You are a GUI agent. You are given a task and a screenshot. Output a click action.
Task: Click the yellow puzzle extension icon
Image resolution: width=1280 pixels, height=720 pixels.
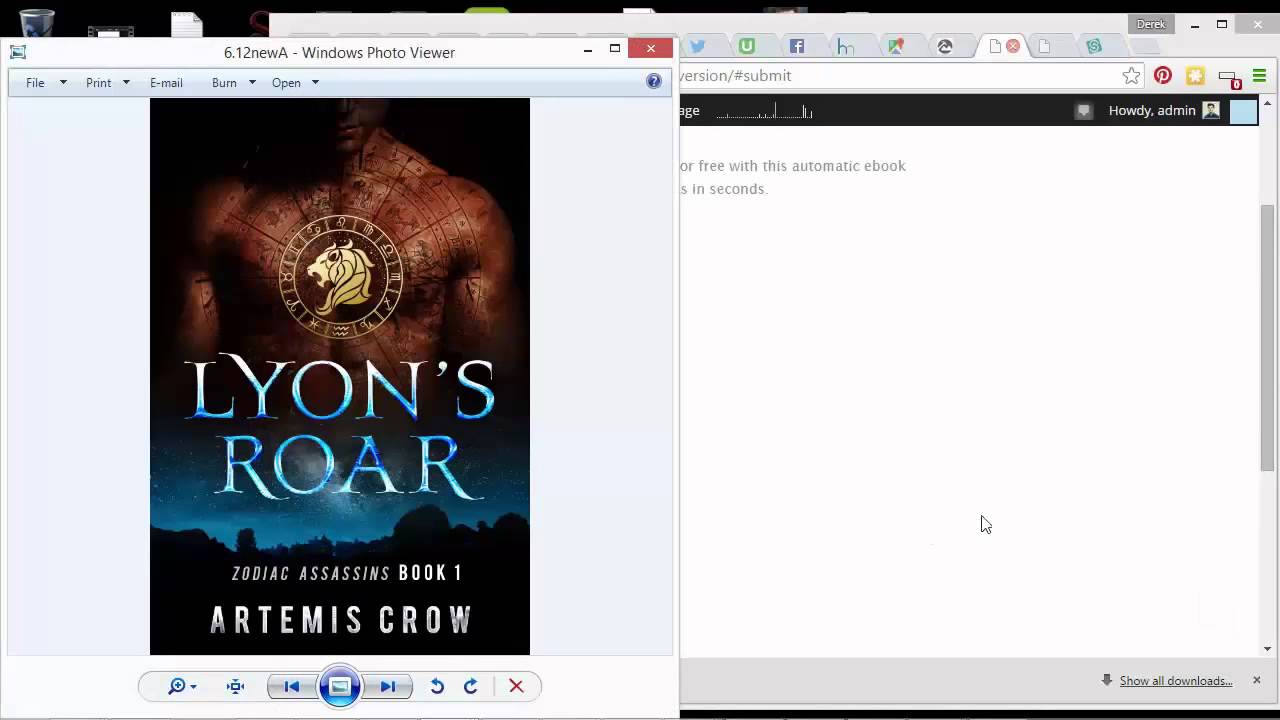(x=1195, y=76)
